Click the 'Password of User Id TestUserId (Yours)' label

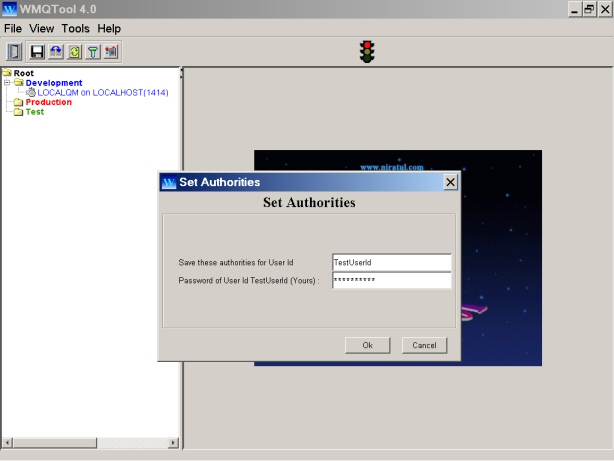[249, 280]
